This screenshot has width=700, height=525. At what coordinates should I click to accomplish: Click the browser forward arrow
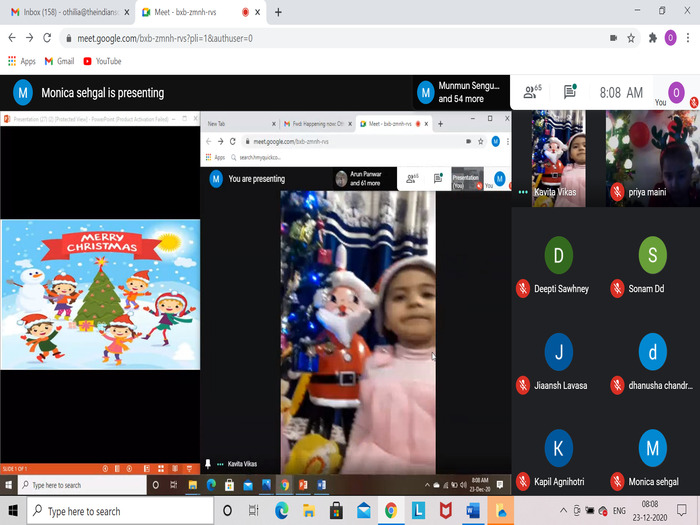click(x=29, y=38)
